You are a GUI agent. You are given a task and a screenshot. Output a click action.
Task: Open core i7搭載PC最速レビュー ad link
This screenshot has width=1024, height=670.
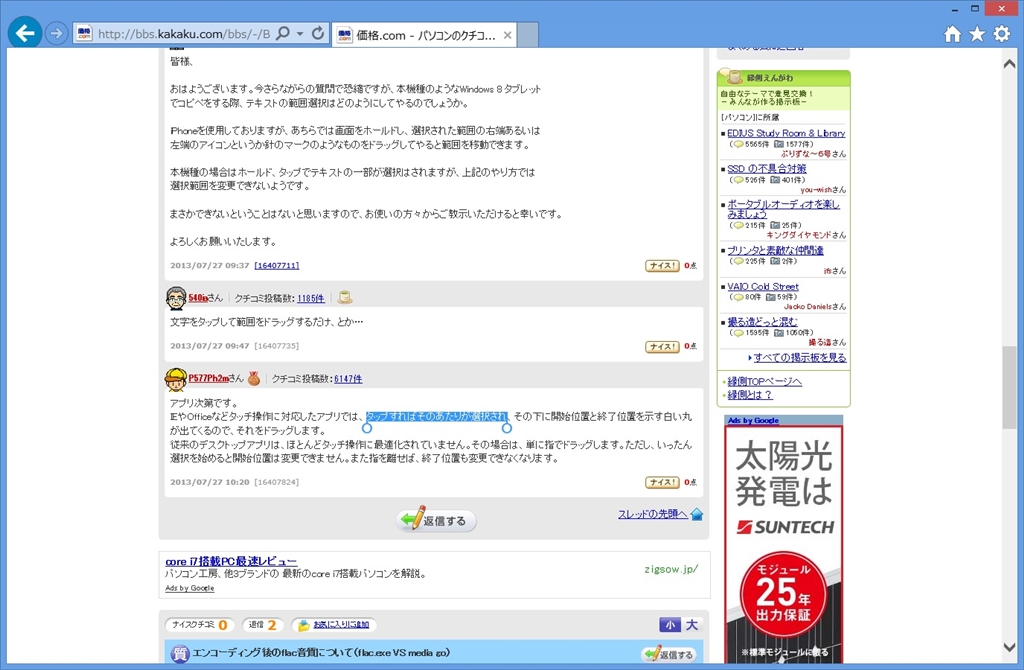[x=231, y=562]
